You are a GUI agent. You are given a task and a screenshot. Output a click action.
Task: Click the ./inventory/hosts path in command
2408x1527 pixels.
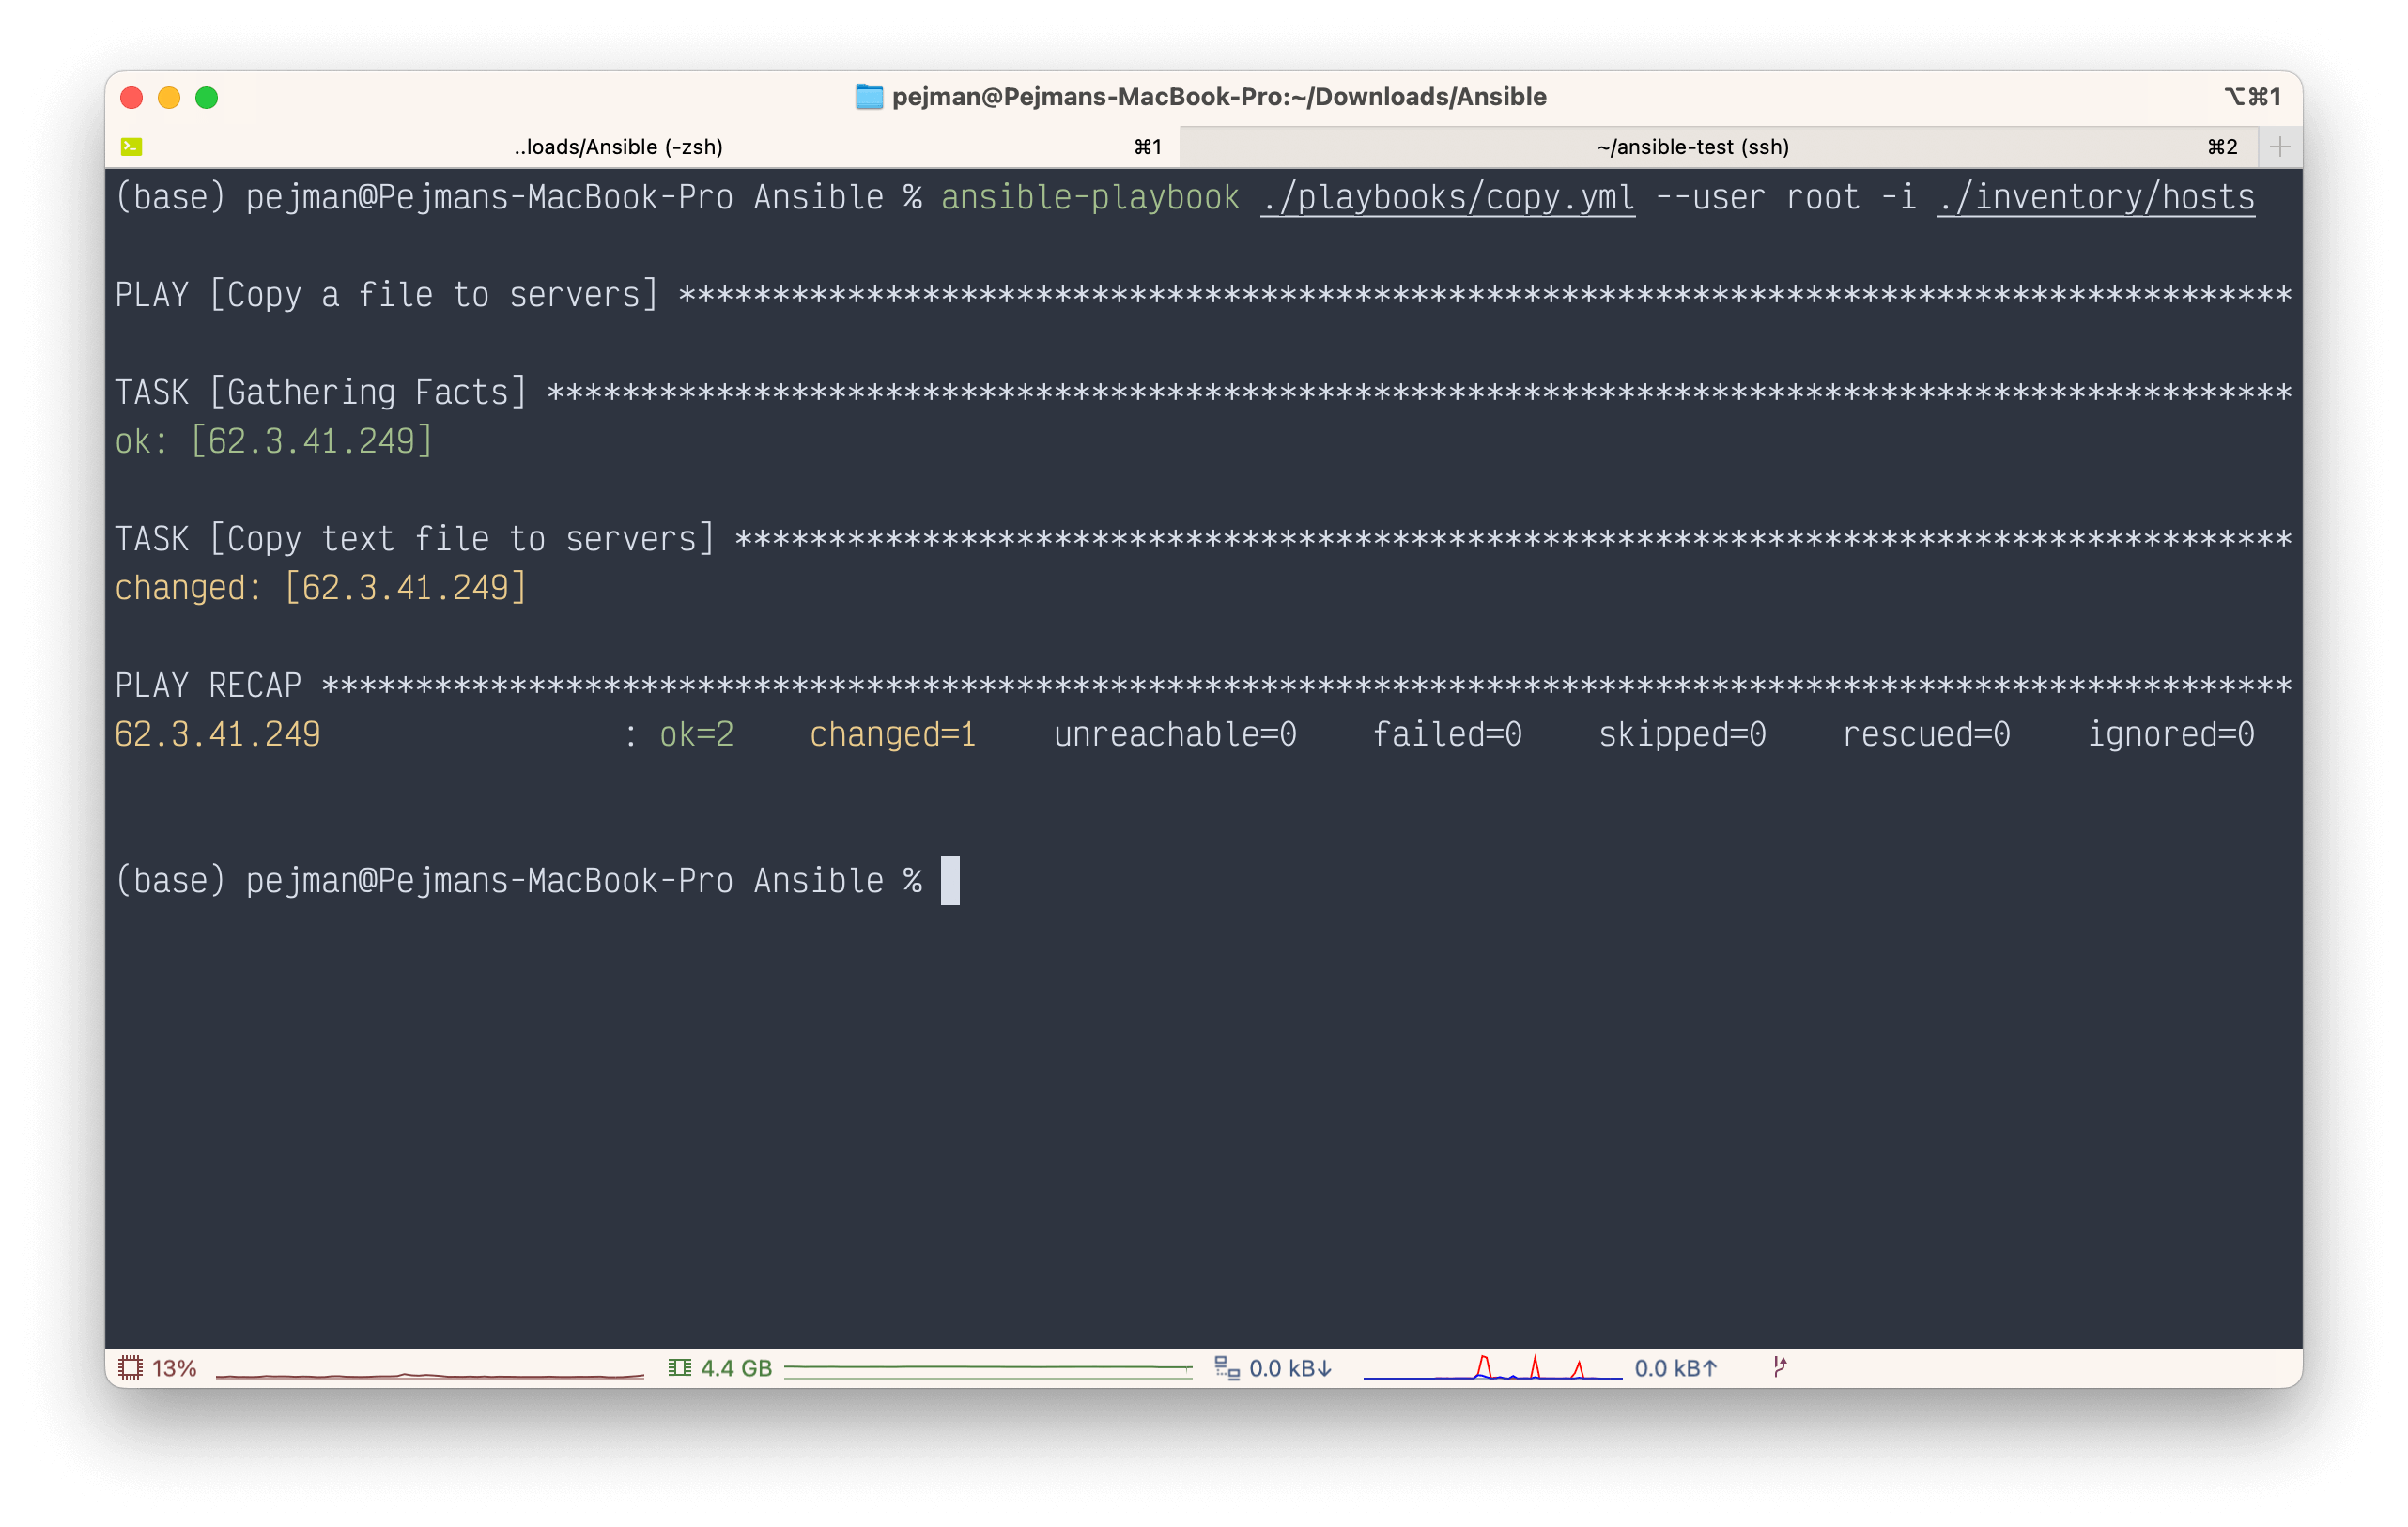click(x=2095, y=198)
